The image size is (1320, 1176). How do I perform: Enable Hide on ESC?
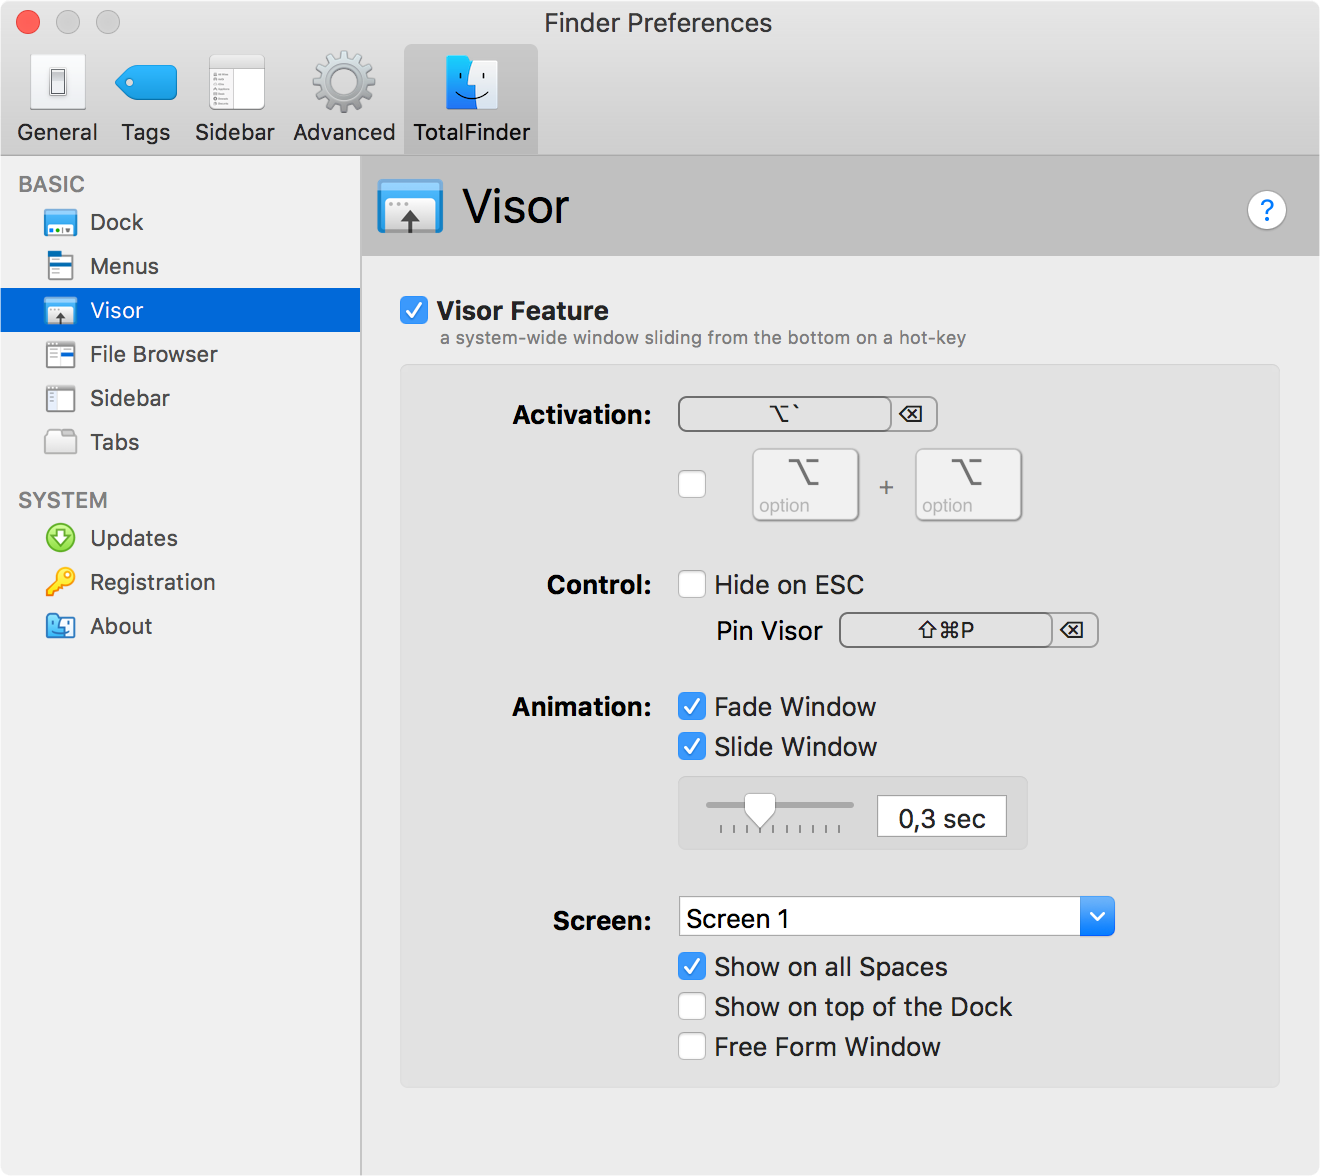tap(692, 584)
